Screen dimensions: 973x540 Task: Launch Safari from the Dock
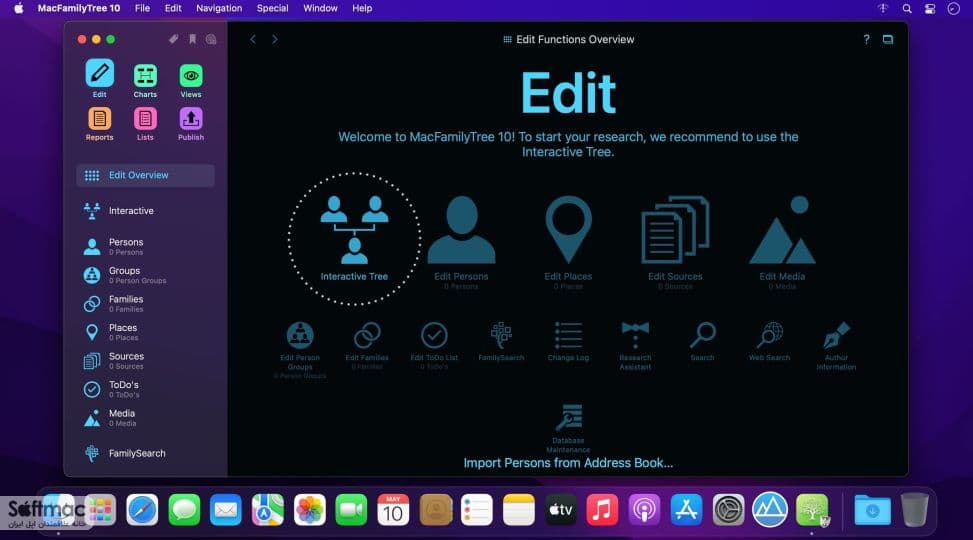pyautogui.click(x=142, y=510)
